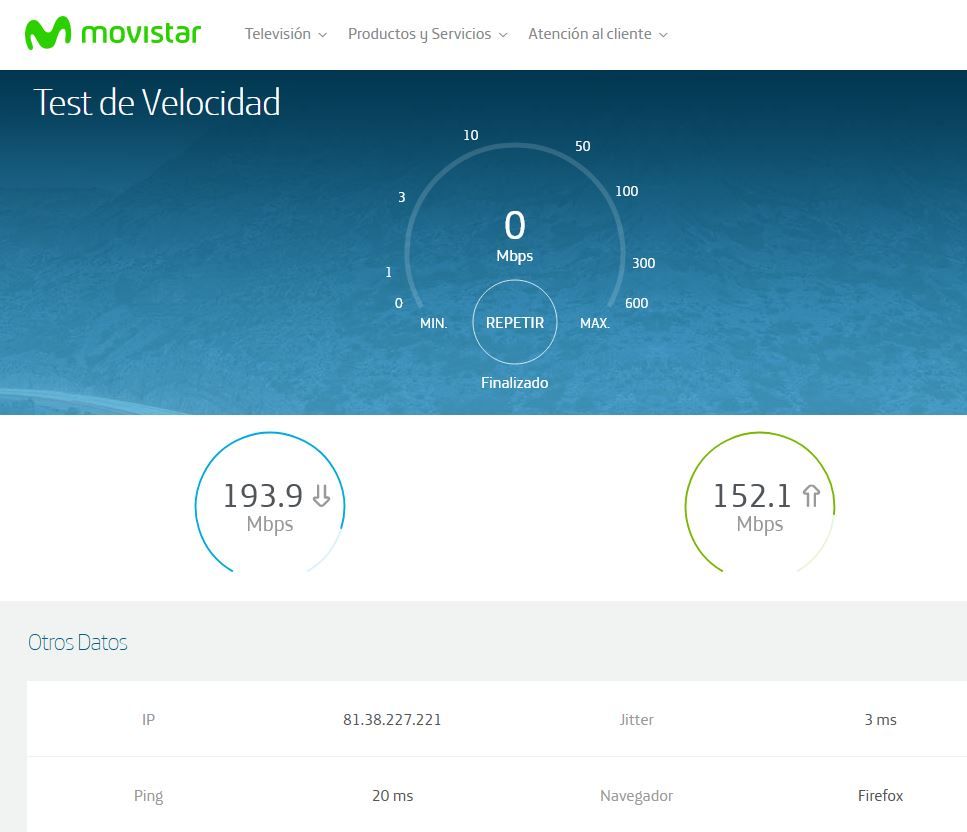Click the 193.9 Mbps download gauge
This screenshot has width=967, height=832.
270,507
